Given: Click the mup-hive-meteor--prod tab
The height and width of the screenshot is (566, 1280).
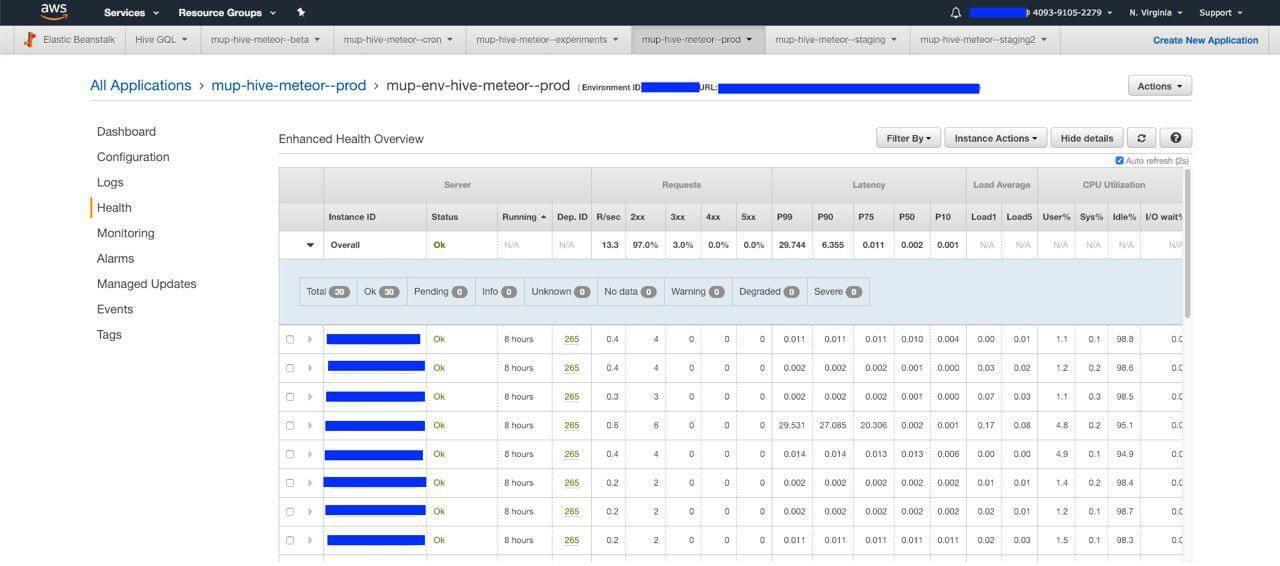Looking at the screenshot, I should tap(697, 40).
